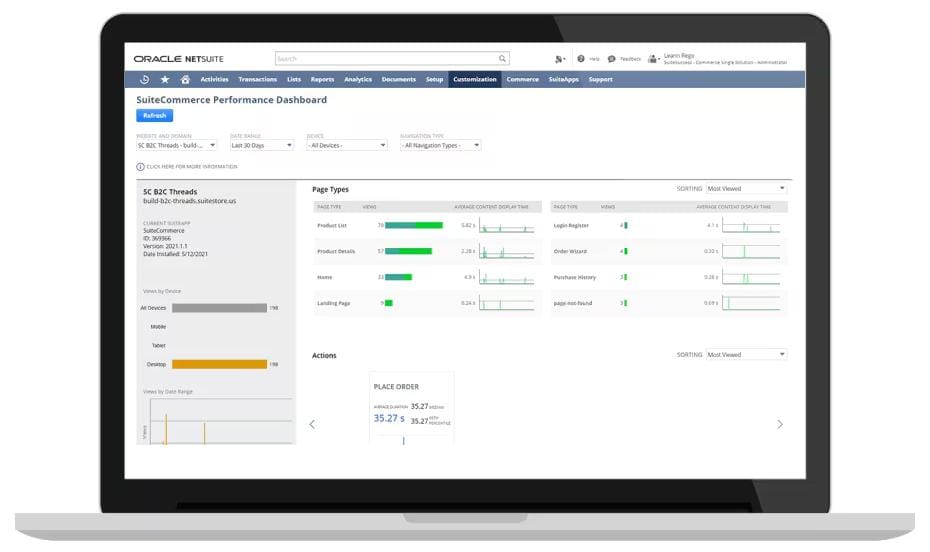Screen dimensions: 930x552
Task: Show next action with right arrow
Action: (779, 424)
